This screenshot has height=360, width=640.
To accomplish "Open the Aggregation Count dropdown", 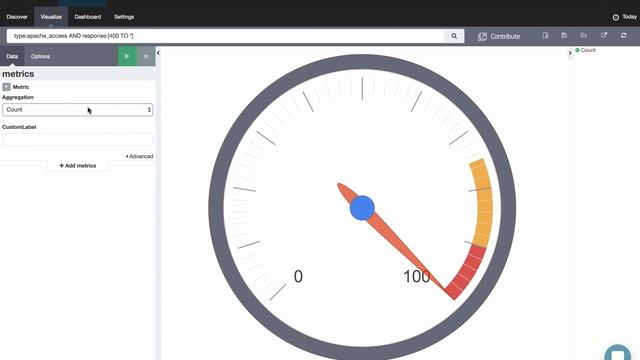I will coord(78,110).
